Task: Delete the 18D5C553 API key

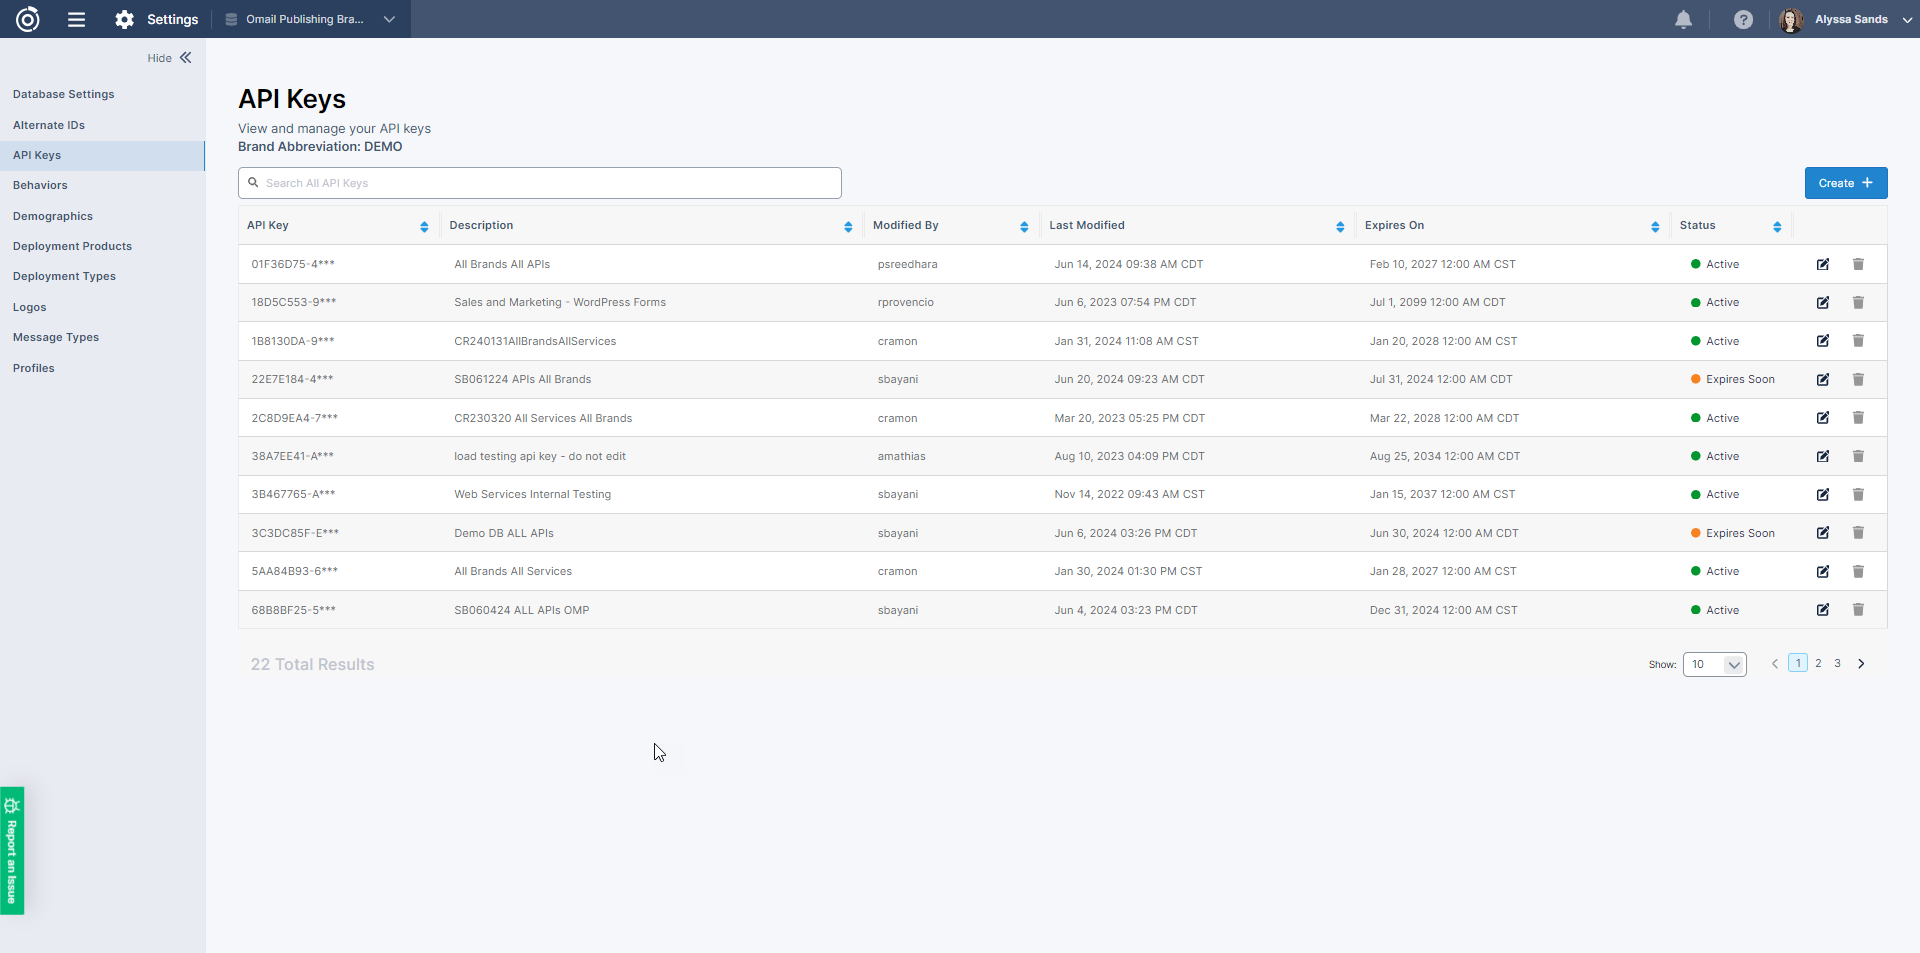Action: point(1858,302)
